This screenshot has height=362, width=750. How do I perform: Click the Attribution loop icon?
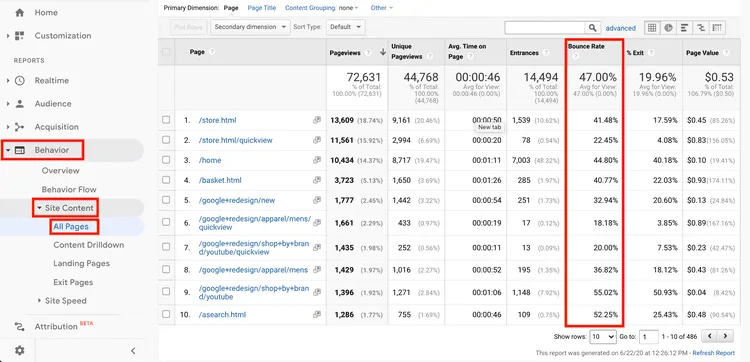pyautogui.click(x=20, y=327)
